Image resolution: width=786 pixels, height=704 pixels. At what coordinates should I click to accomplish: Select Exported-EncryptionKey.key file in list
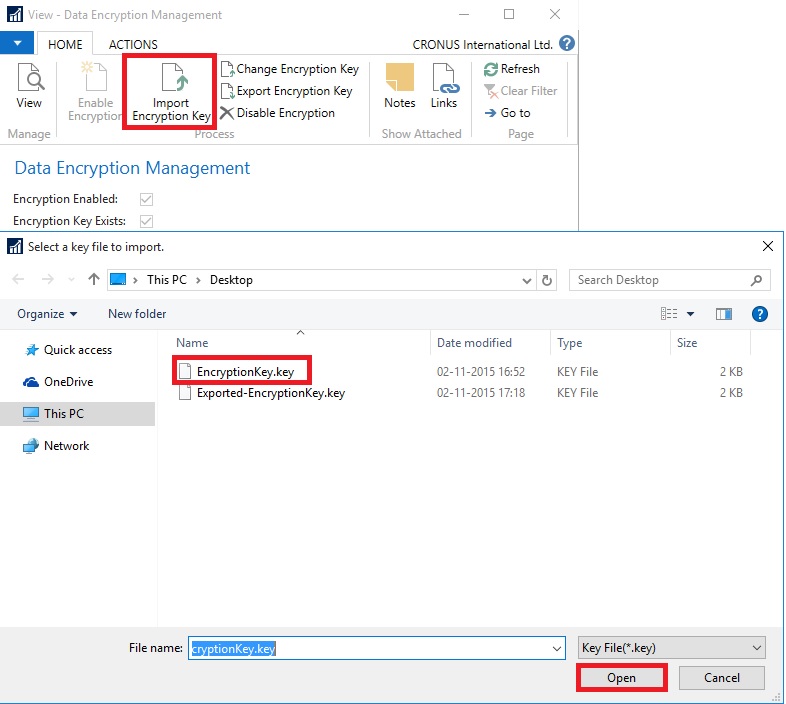tap(270, 393)
